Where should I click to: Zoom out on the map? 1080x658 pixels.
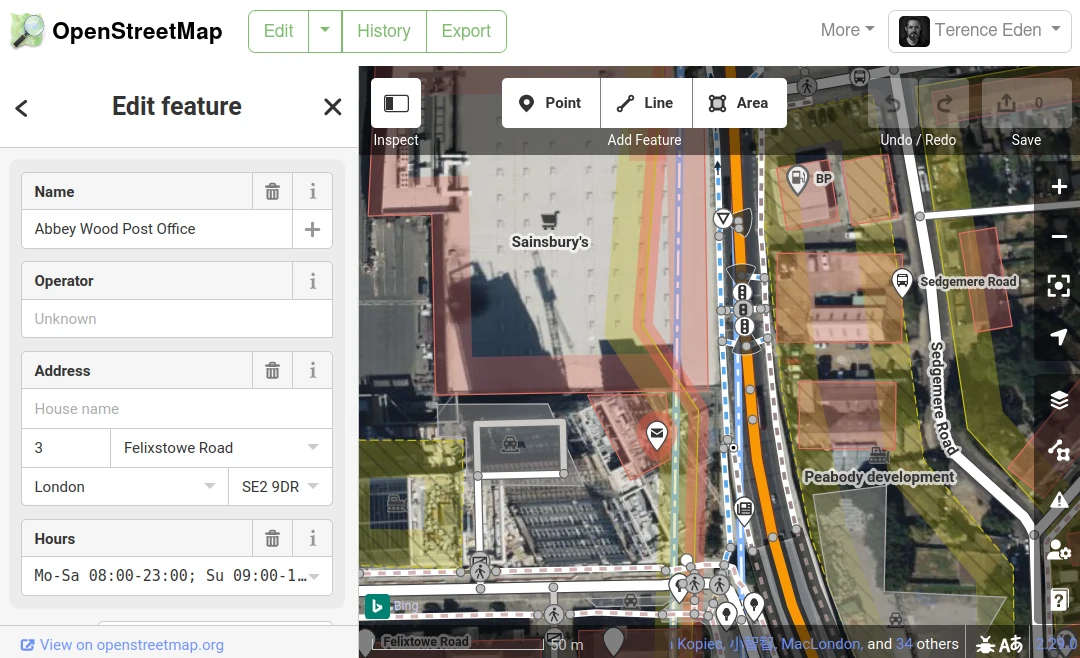(1059, 236)
